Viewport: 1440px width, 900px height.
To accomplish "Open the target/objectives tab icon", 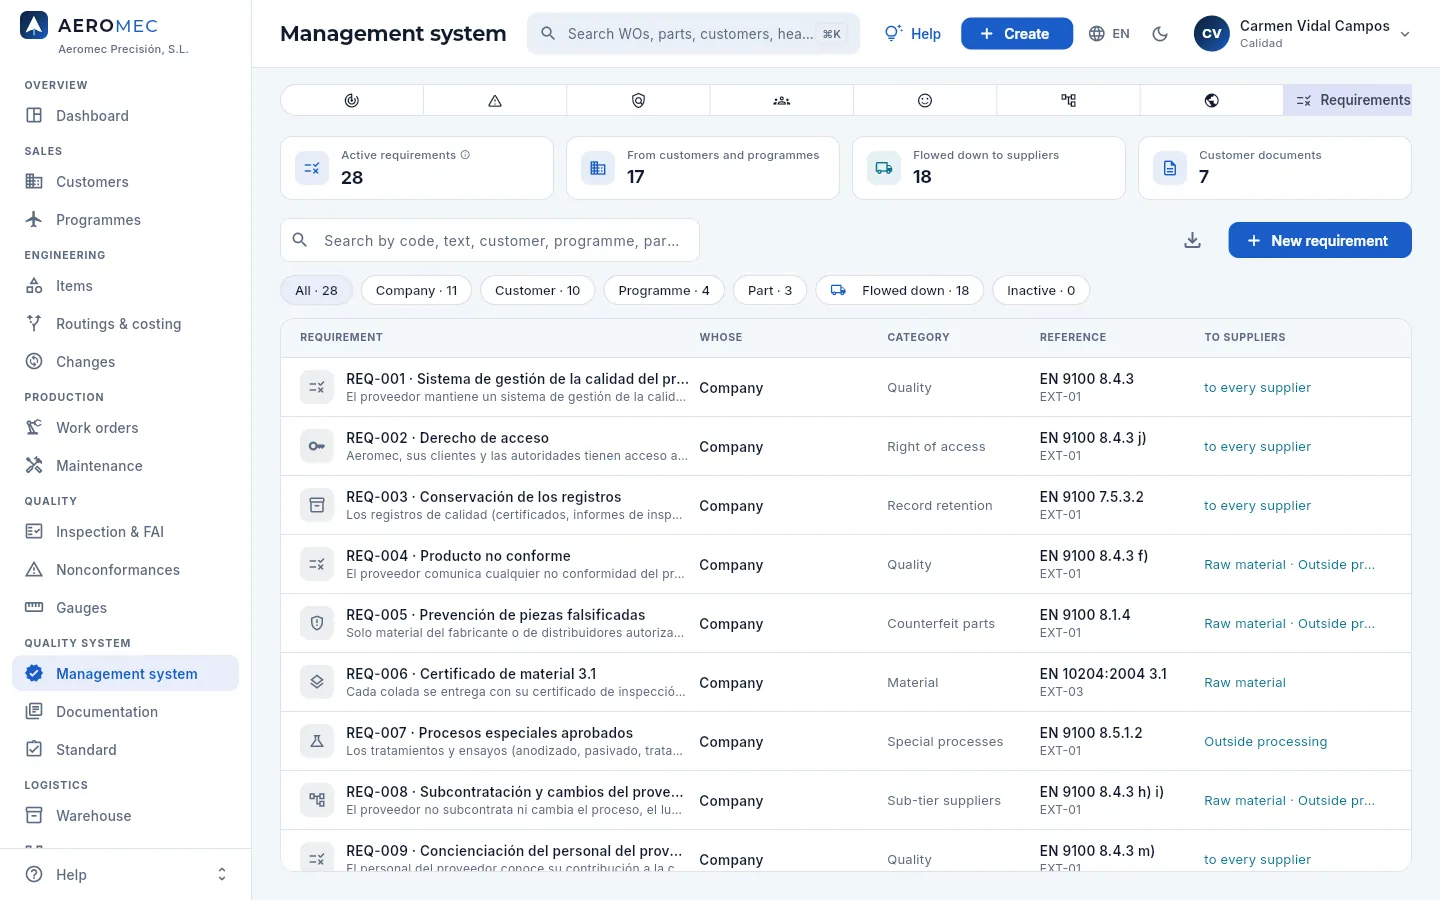I will pyautogui.click(x=352, y=100).
